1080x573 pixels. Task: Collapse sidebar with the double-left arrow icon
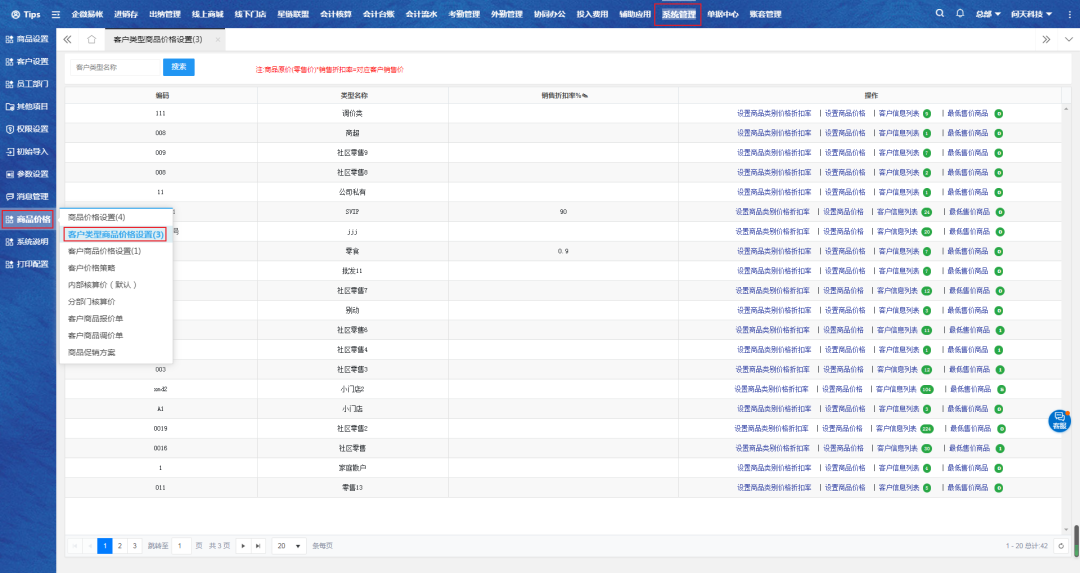coord(67,39)
